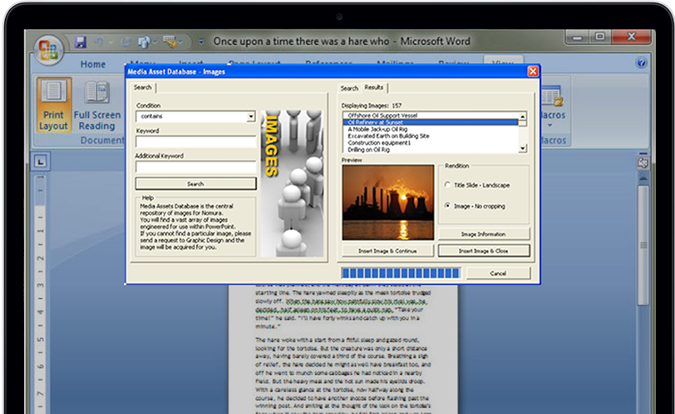The width and height of the screenshot is (675, 414).
Task: Restore down the Word window
Action: (600, 37)
